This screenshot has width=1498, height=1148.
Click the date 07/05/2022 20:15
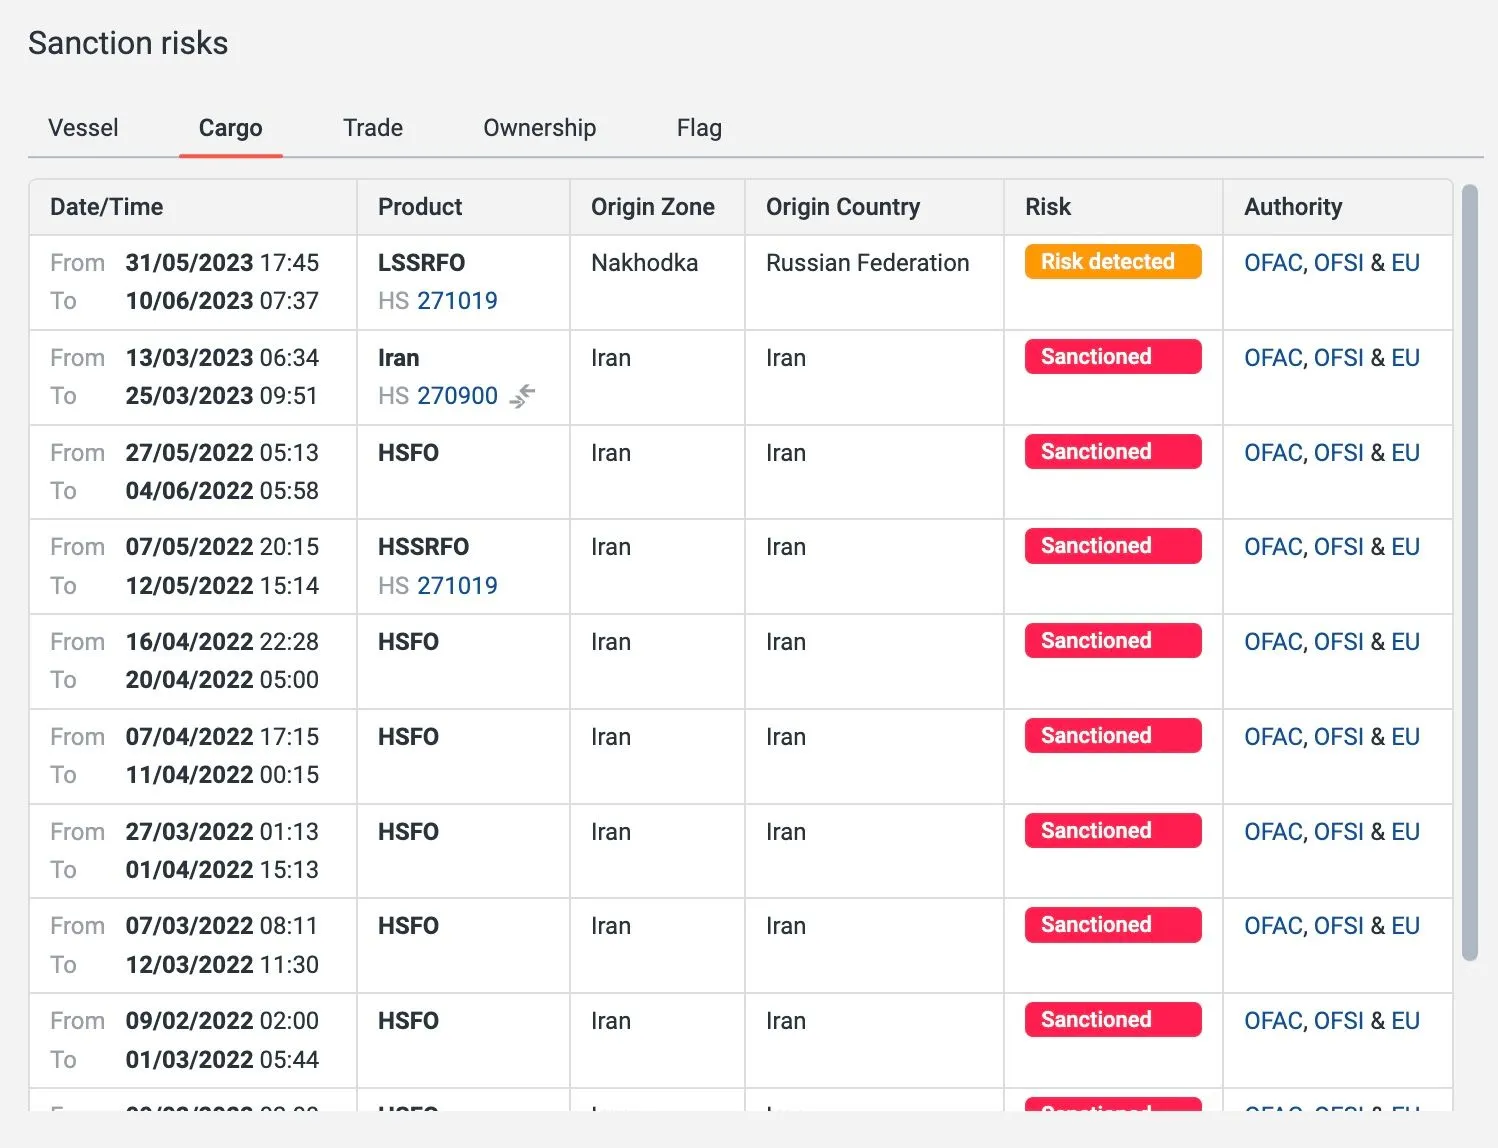222,547
